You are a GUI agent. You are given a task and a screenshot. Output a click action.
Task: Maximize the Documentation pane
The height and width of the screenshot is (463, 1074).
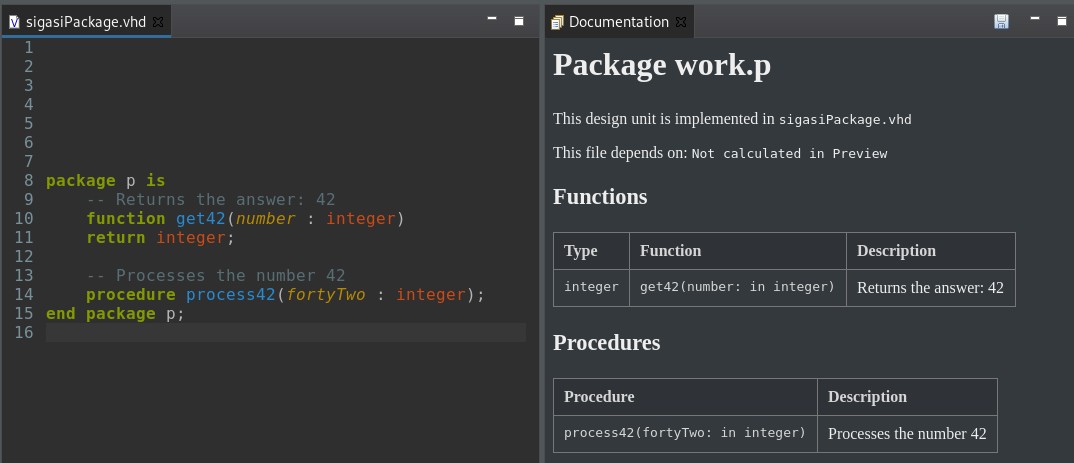point(1062,21)
